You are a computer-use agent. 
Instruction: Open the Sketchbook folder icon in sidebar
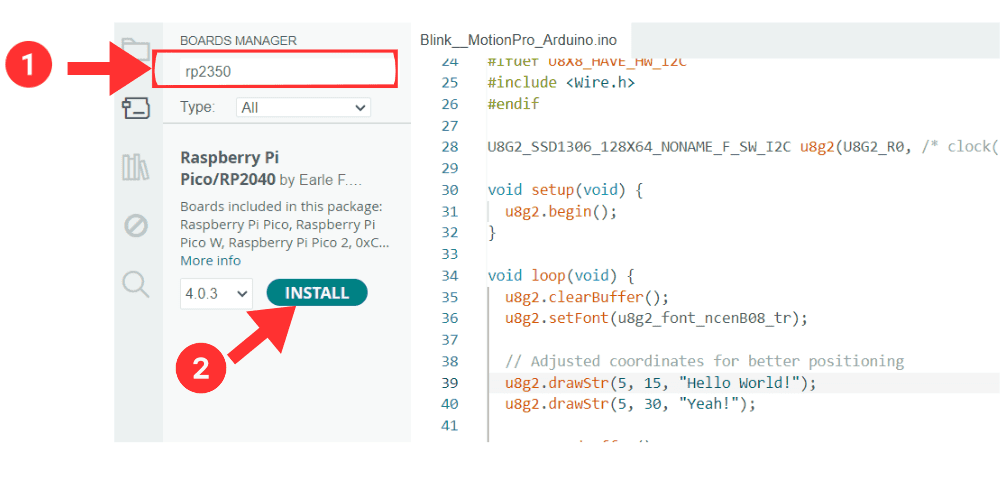[134, 48]
